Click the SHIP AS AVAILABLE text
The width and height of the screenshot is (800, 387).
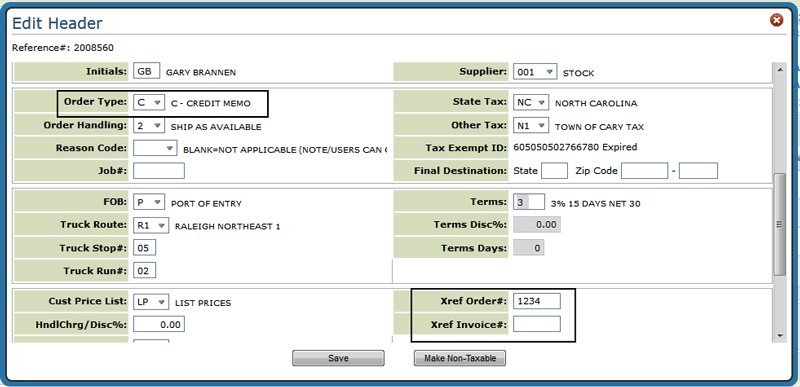click(216, 127)
